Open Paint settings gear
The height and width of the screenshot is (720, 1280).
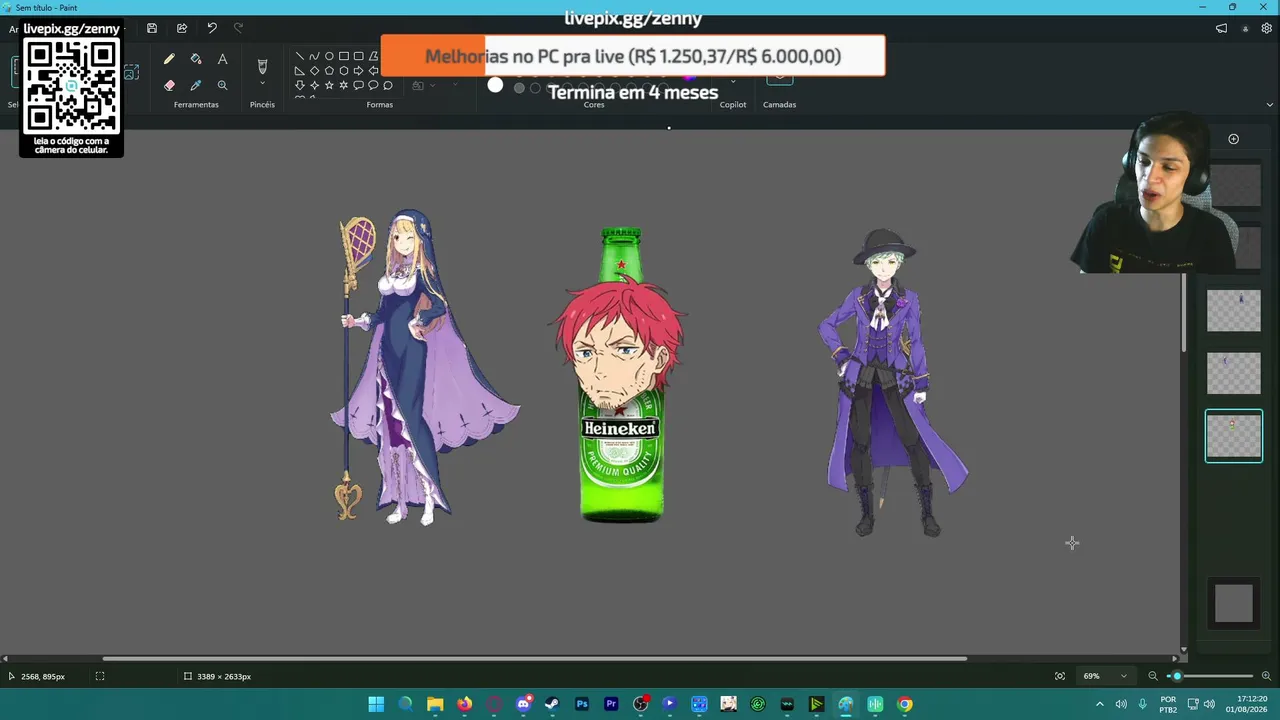click(1266, 29)
